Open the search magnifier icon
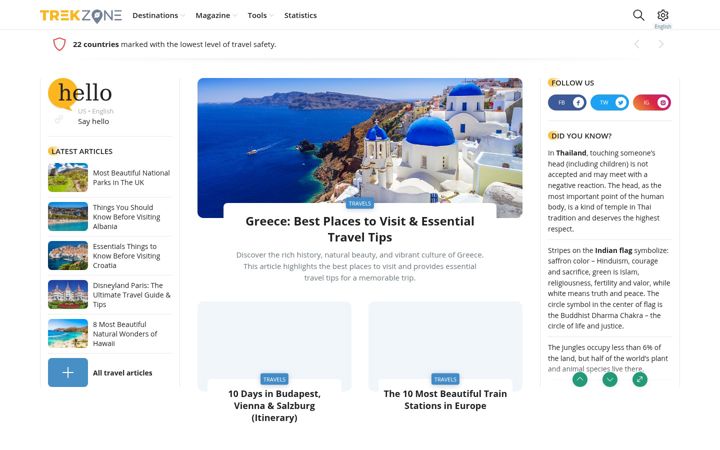Viewport: 720px width, 450px height. pos(638,15)
